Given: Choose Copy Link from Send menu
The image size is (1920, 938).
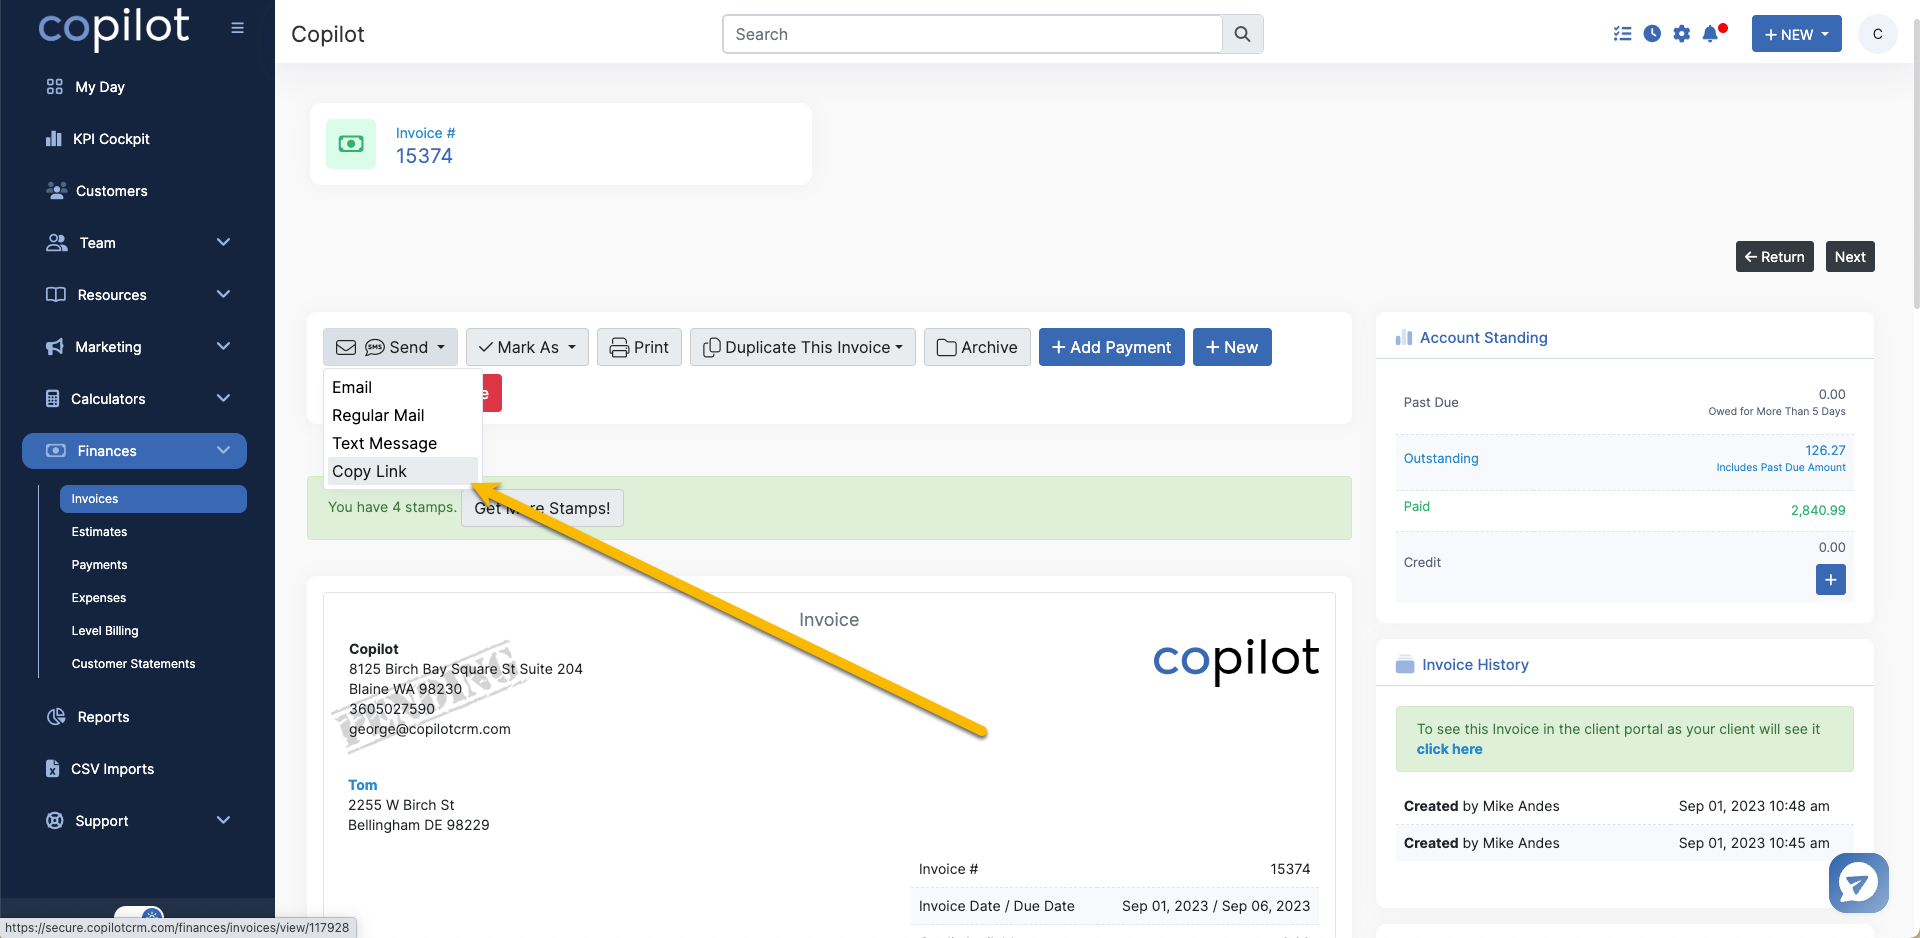Looking at the screenshot, I should point(402,471).
